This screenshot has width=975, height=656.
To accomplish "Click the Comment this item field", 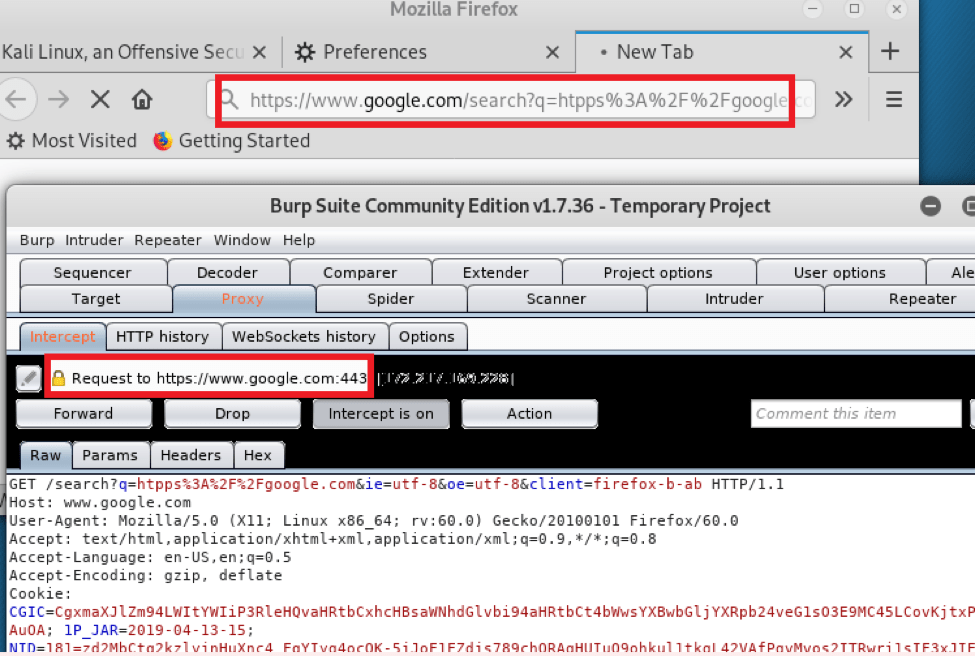I will 856,414.
